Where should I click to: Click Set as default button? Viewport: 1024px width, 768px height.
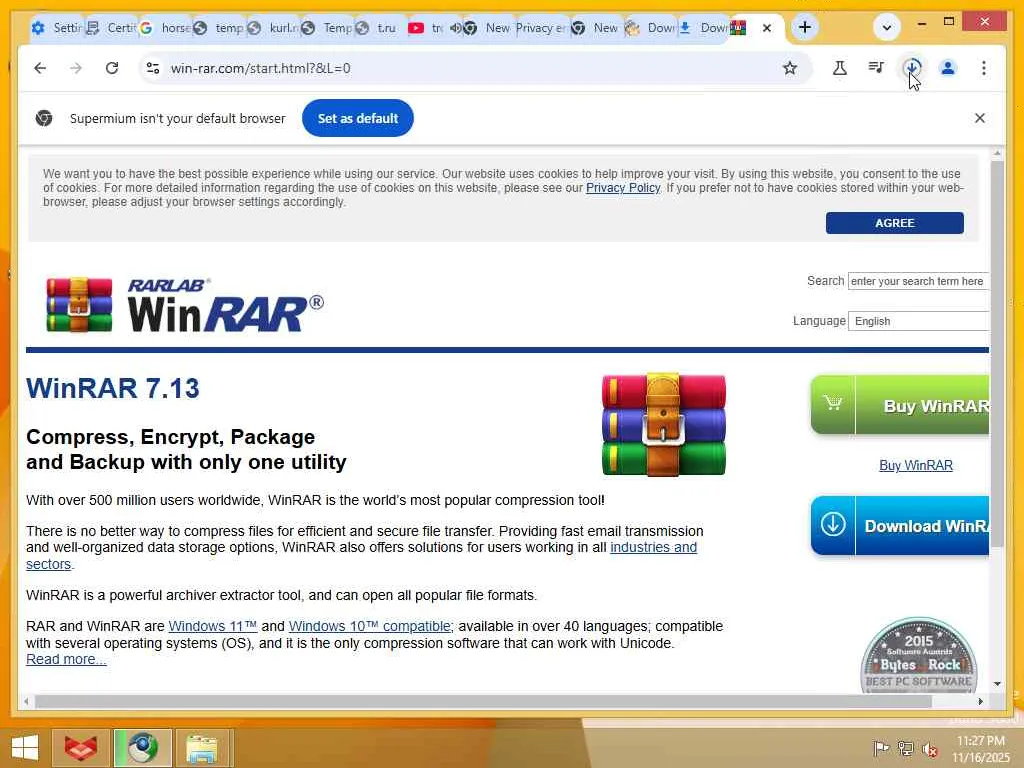point(357,118)
